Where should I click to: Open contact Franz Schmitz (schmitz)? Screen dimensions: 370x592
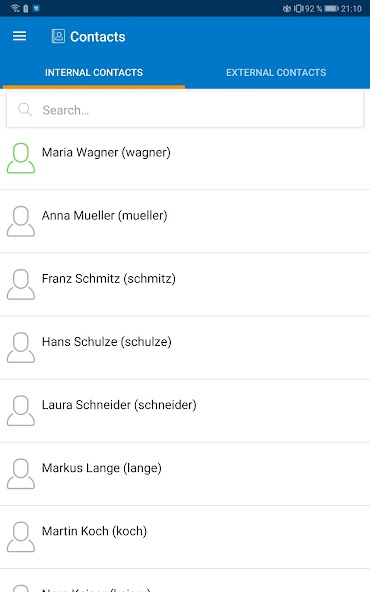185,284
